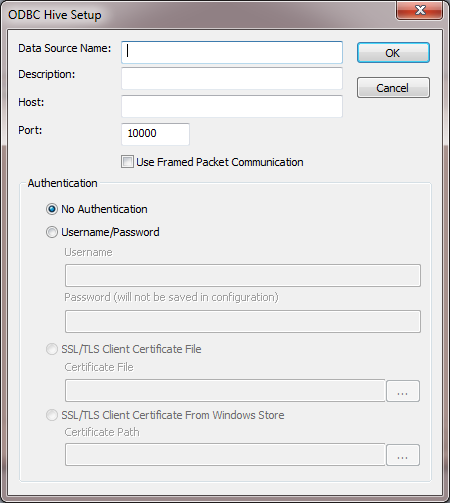450x503 pixels.
Task: Open the Certificate Path browse ellipsis button
Action: [403, 455]
